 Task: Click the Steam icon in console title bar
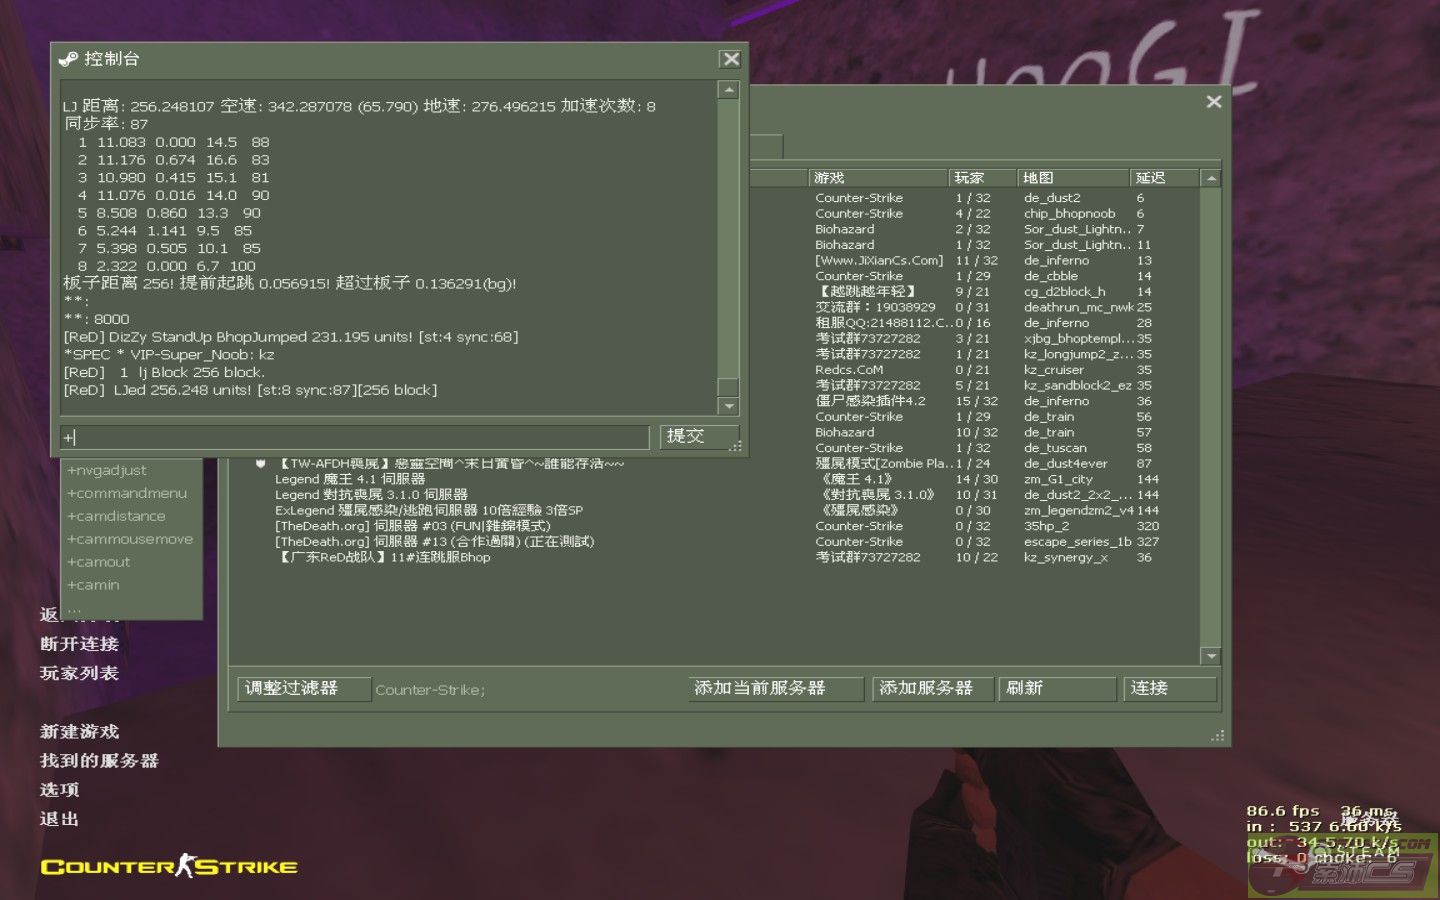pyautogui.click(x=68, y=59)
